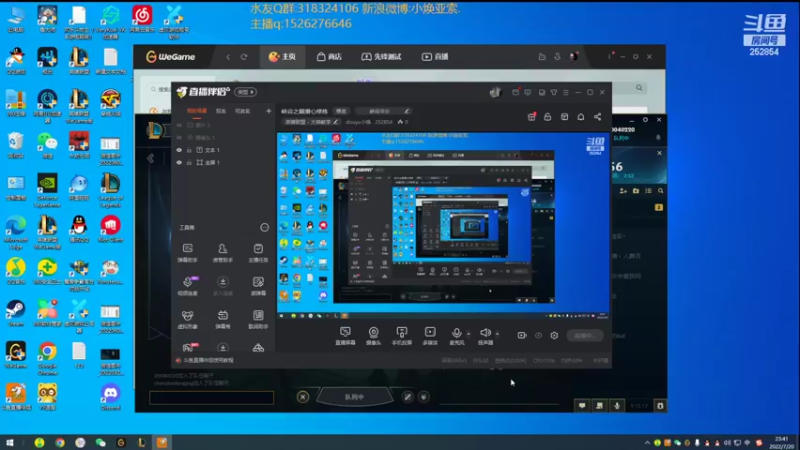The image size is (800, 450).
Task: Open the purple-badged microphone tool icon
Action: (187, 286)
